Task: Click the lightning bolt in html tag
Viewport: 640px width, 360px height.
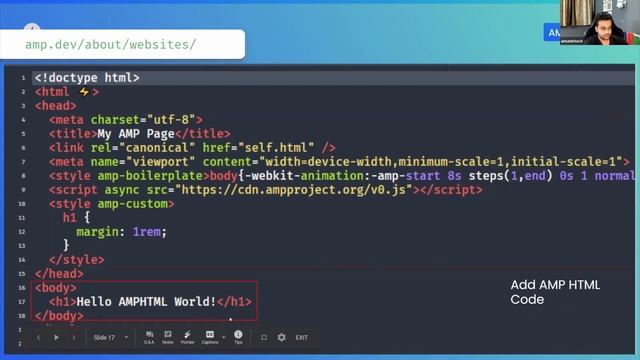Action: coord(84,92)
